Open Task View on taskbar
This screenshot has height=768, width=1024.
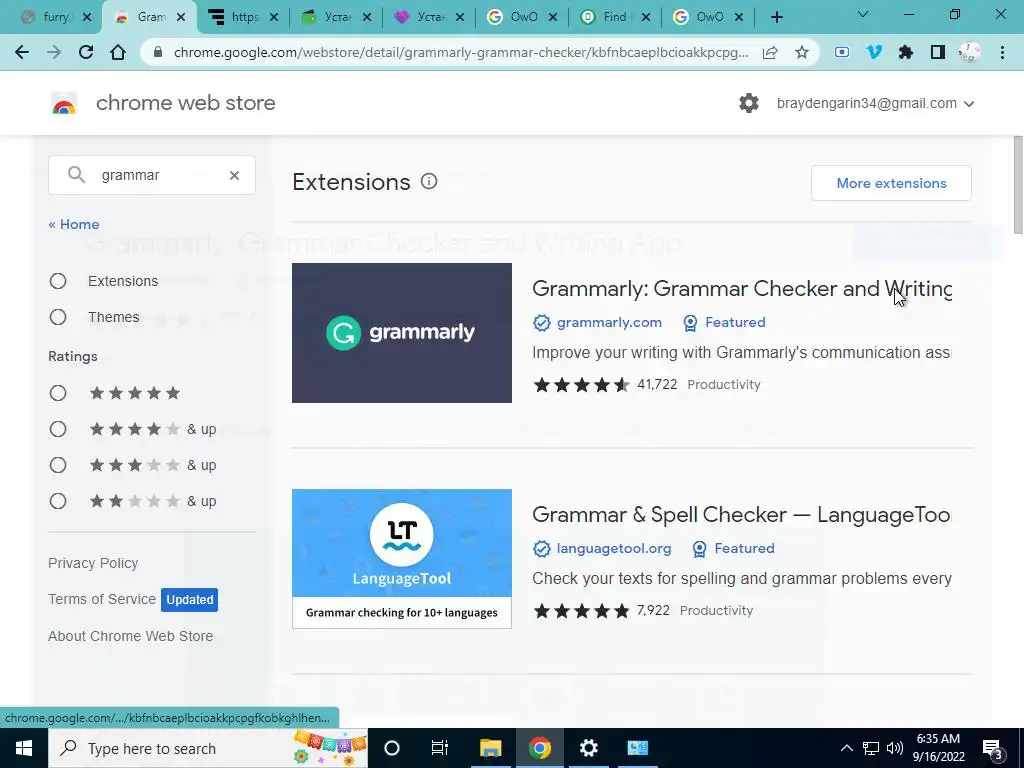coord(440,748)
